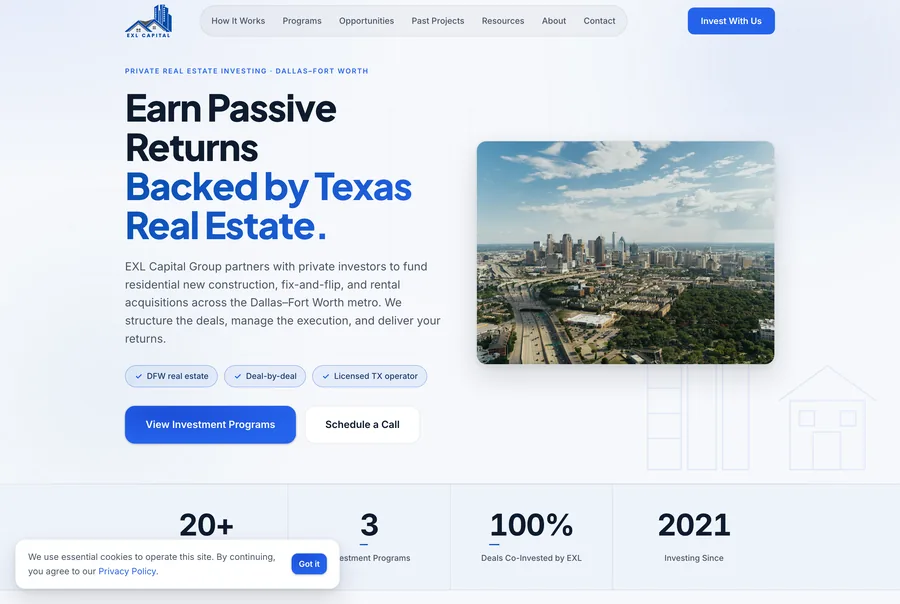Image resolution: width=900 pixels, height=604 pixels.
Task: Click View Investment Programs button
Action: [x=210, y=425]
